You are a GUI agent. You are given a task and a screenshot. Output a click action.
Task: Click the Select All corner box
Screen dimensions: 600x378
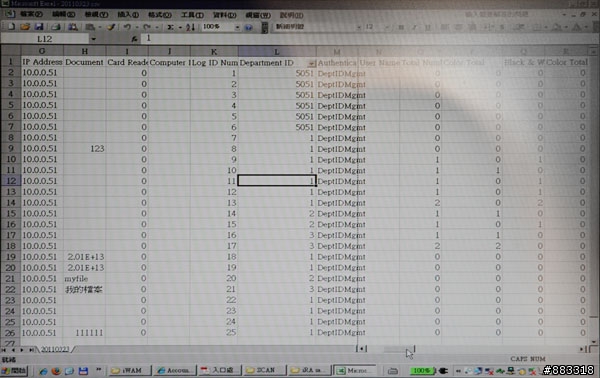pos(10,51)
